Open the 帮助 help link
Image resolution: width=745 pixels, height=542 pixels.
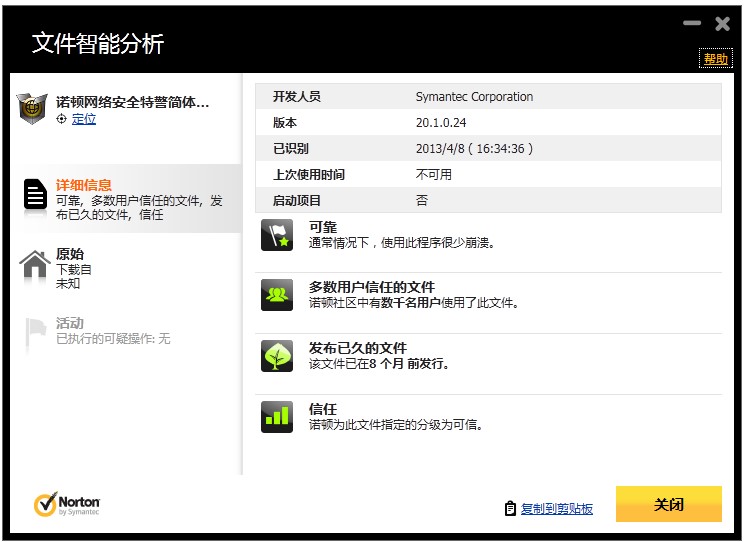(716, 59)
